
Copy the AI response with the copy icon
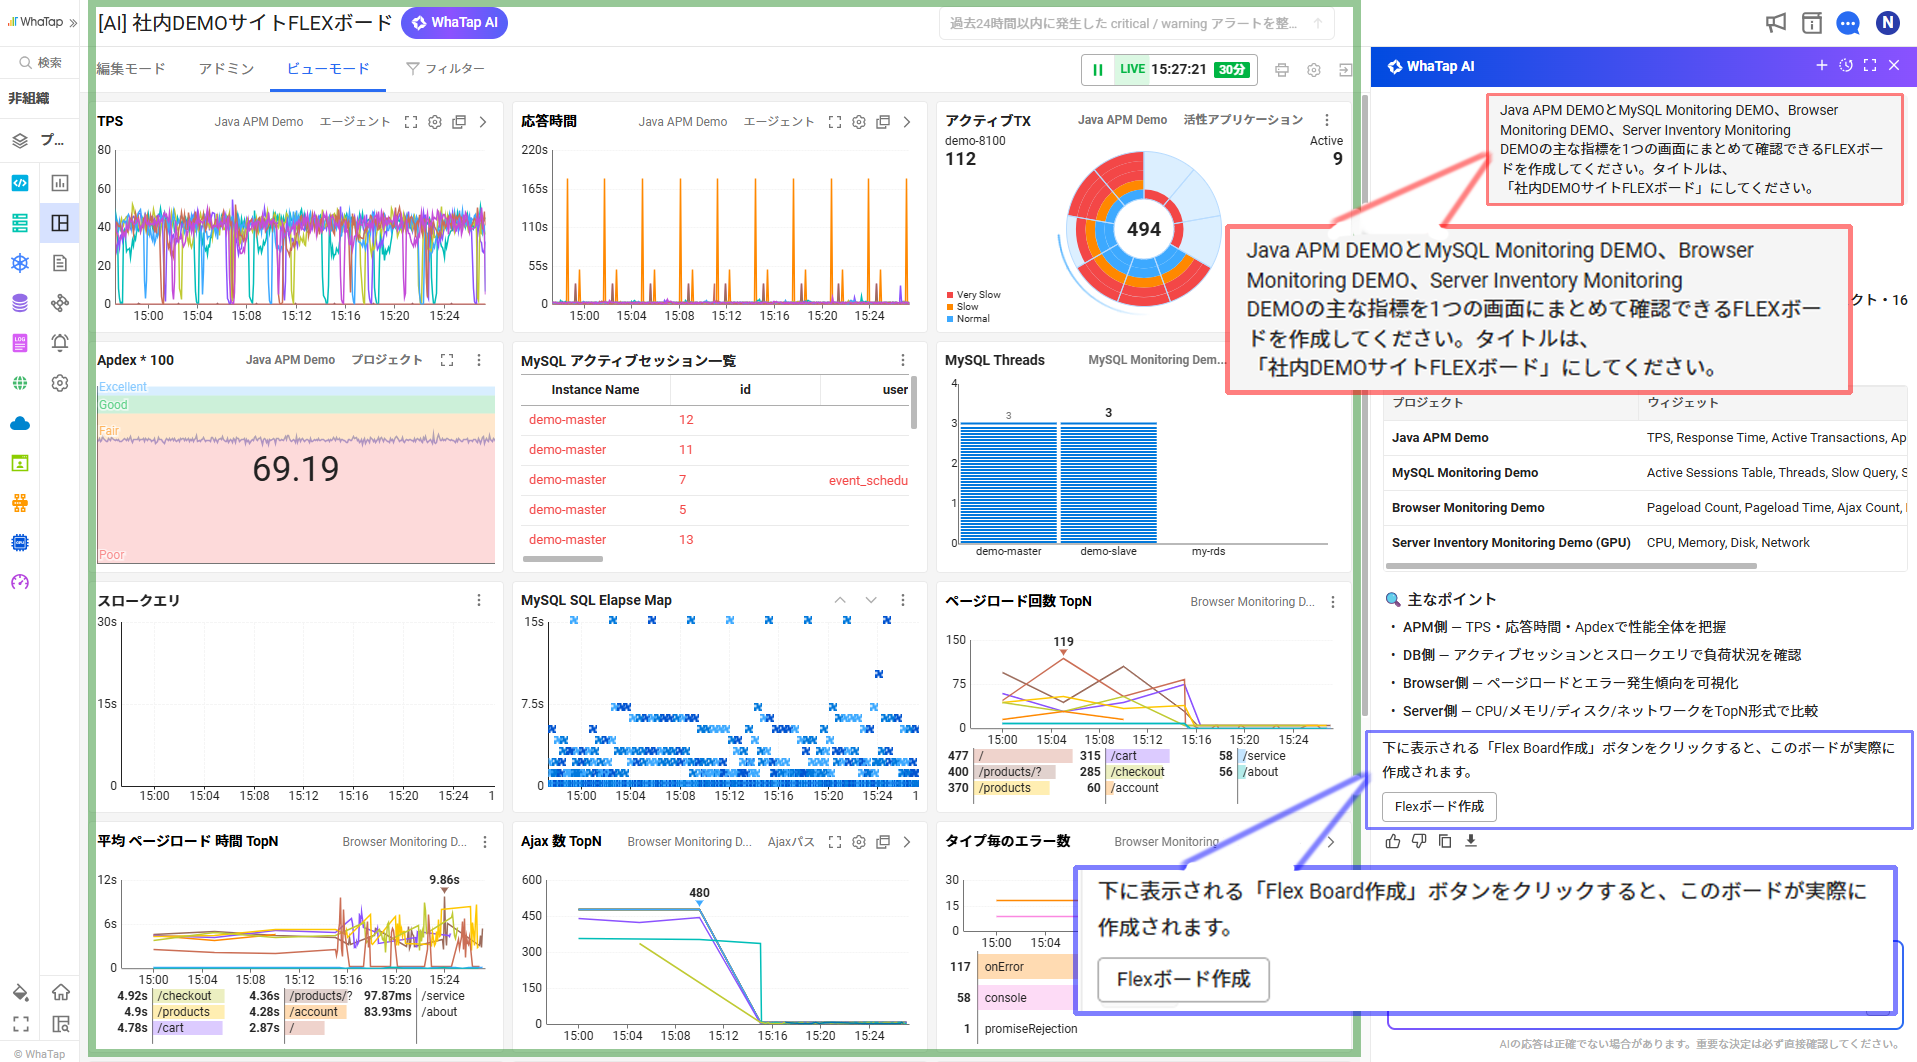pos(1445,841)
